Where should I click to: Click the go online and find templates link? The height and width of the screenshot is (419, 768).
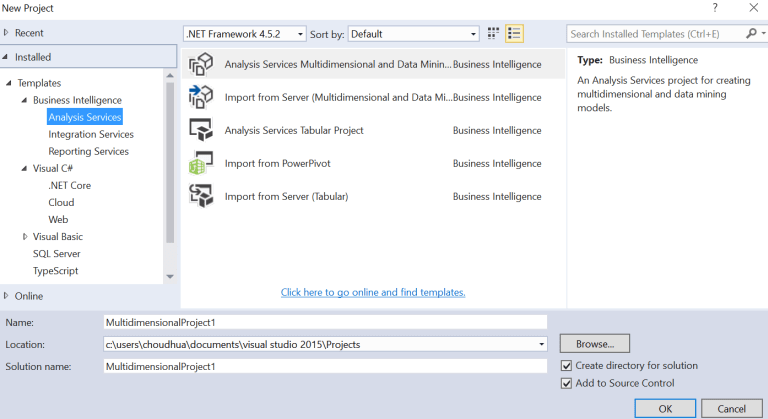click(373, 292)
